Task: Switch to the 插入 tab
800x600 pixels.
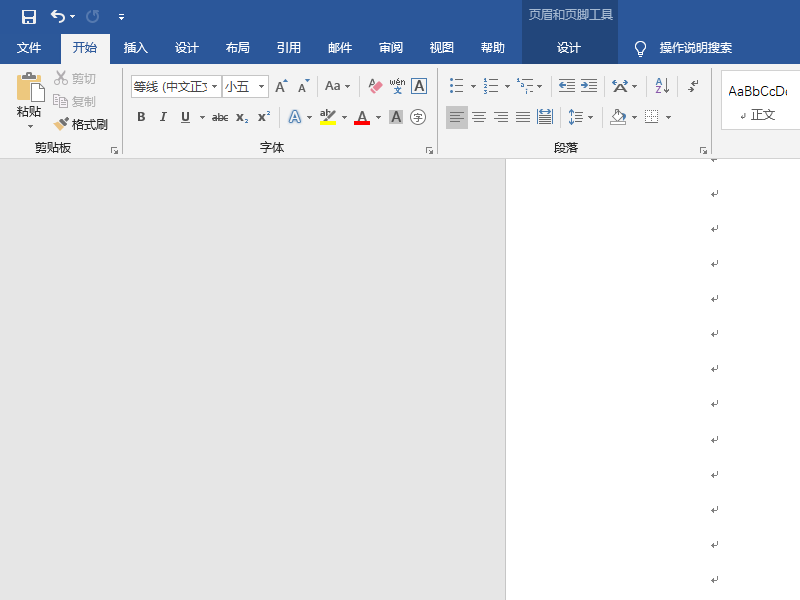Action: tap(135, 48)
